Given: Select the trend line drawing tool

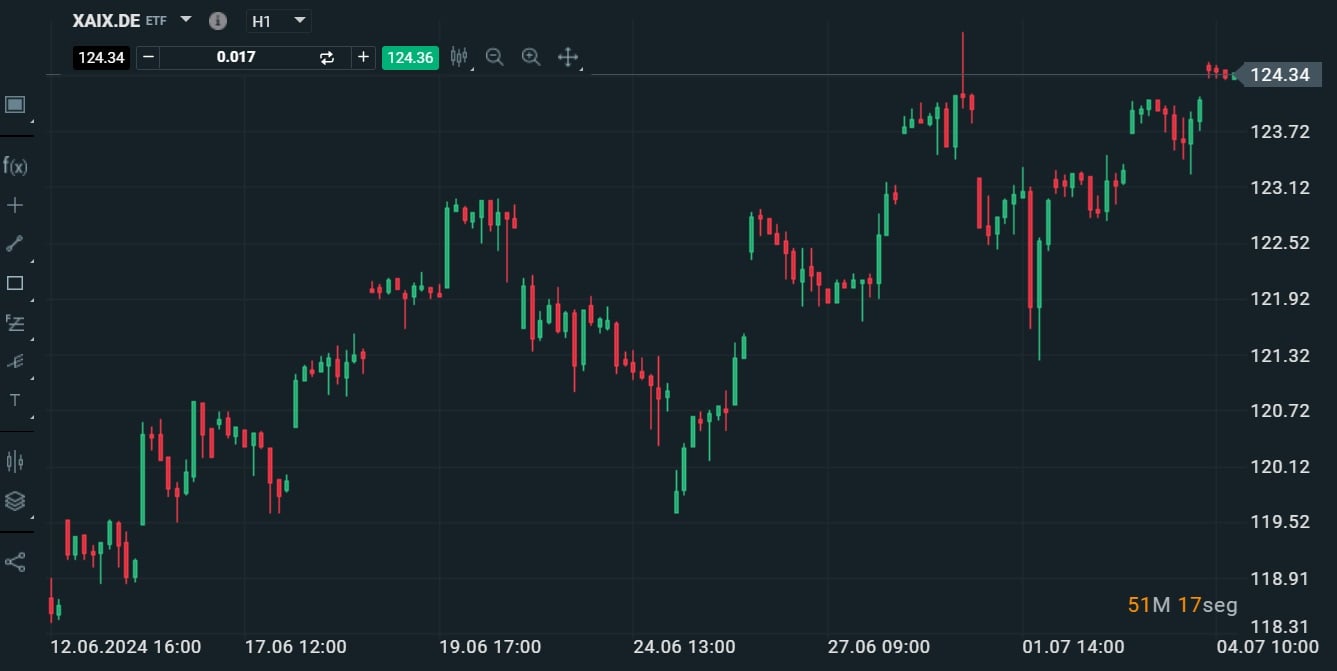Looking at the screenshot, I should [15, 244].
